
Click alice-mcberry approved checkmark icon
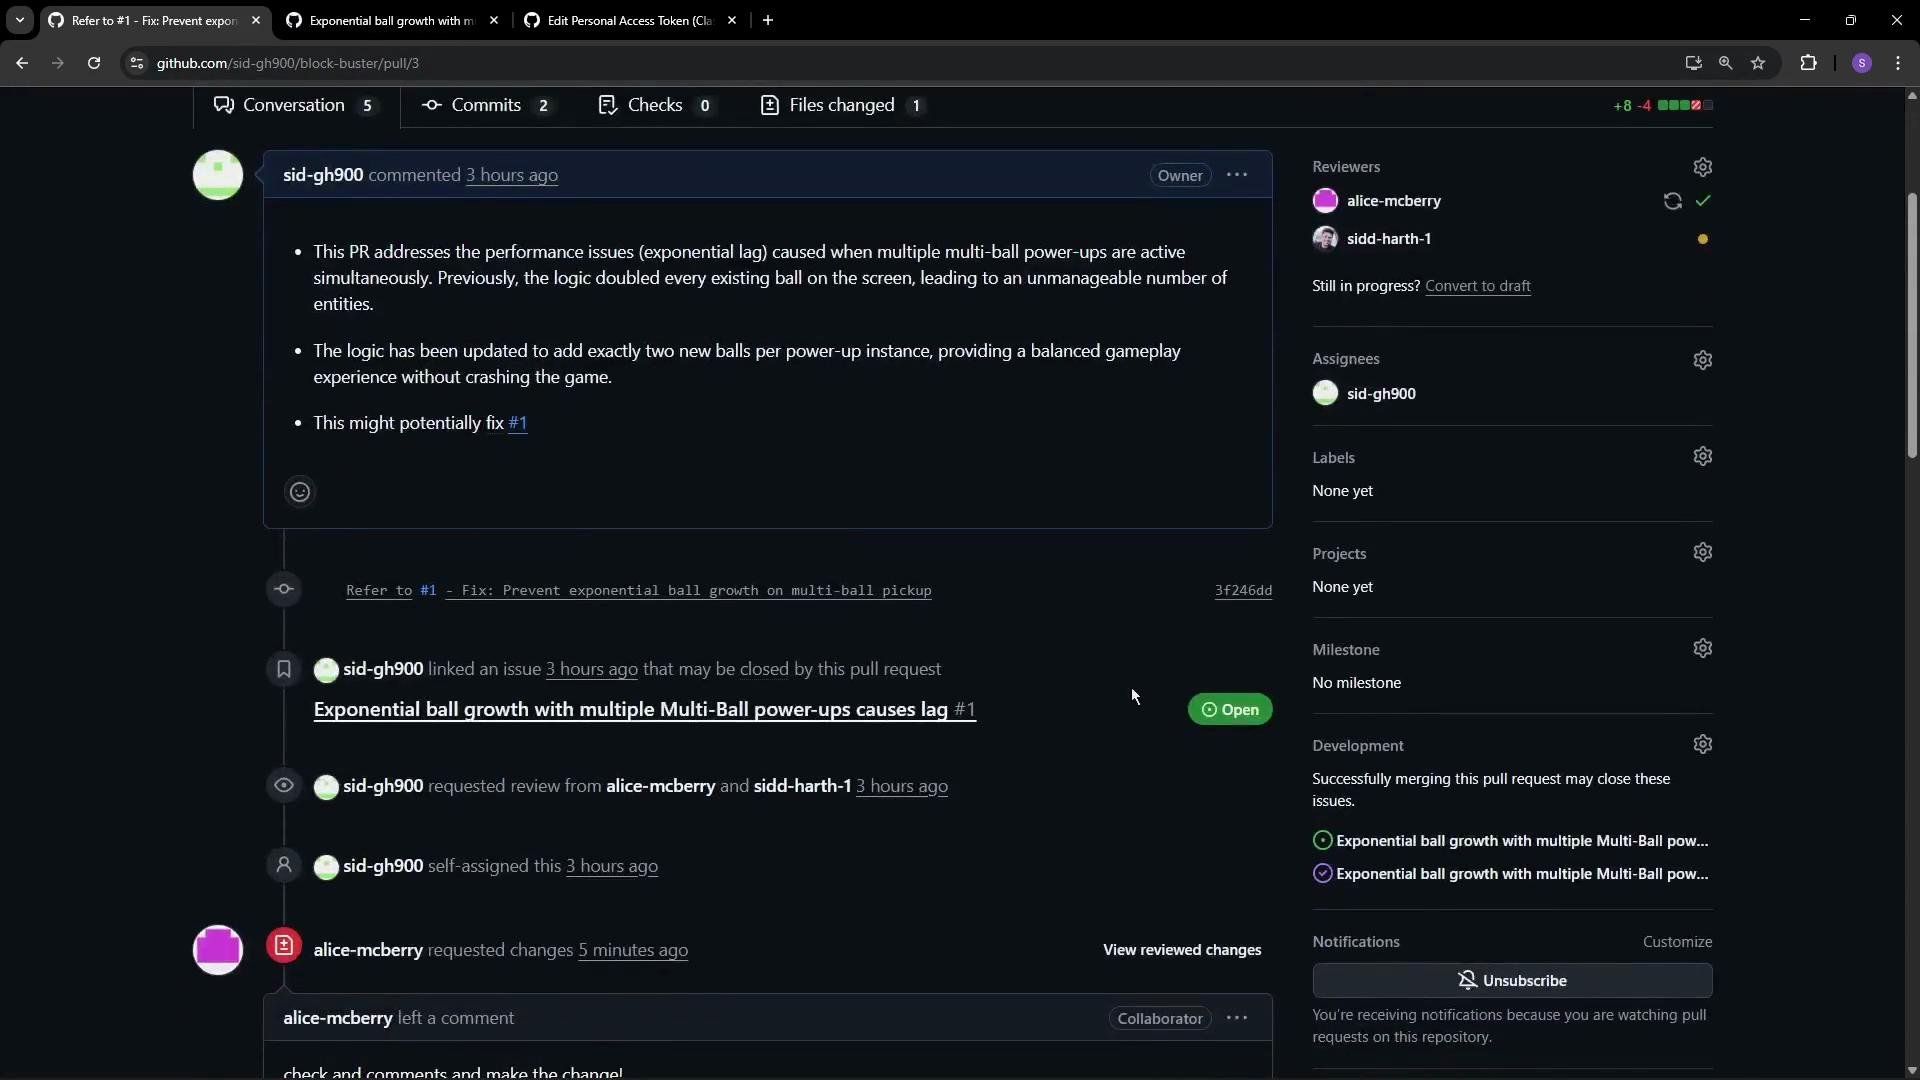(1703, 201)
